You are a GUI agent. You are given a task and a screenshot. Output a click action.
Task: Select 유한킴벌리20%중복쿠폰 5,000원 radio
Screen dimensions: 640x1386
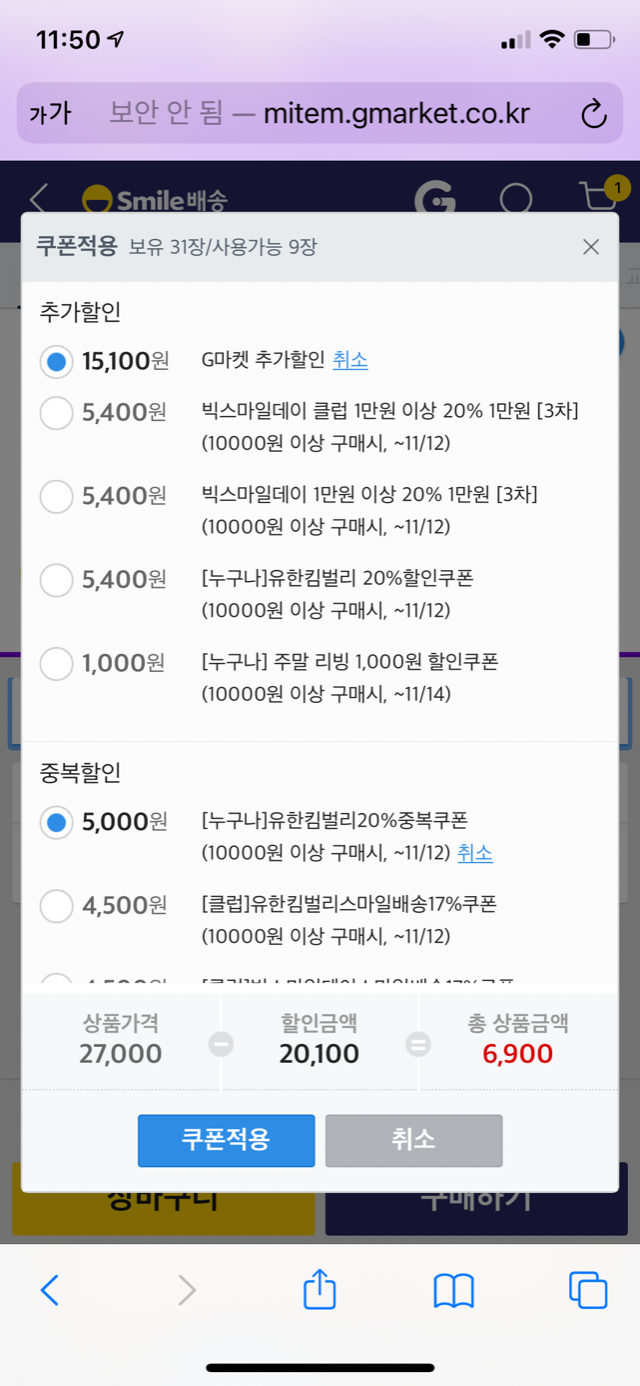[x=56, y=822]
